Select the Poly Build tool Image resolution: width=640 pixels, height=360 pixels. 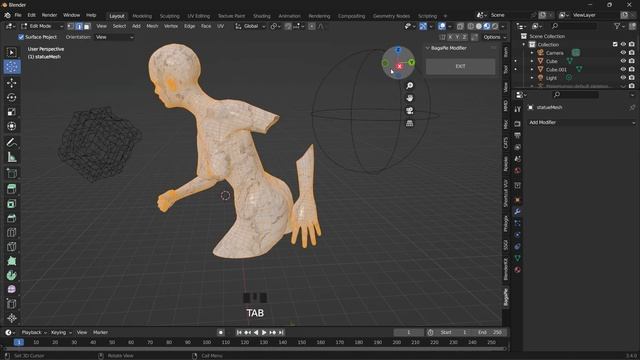pos(11,261)
